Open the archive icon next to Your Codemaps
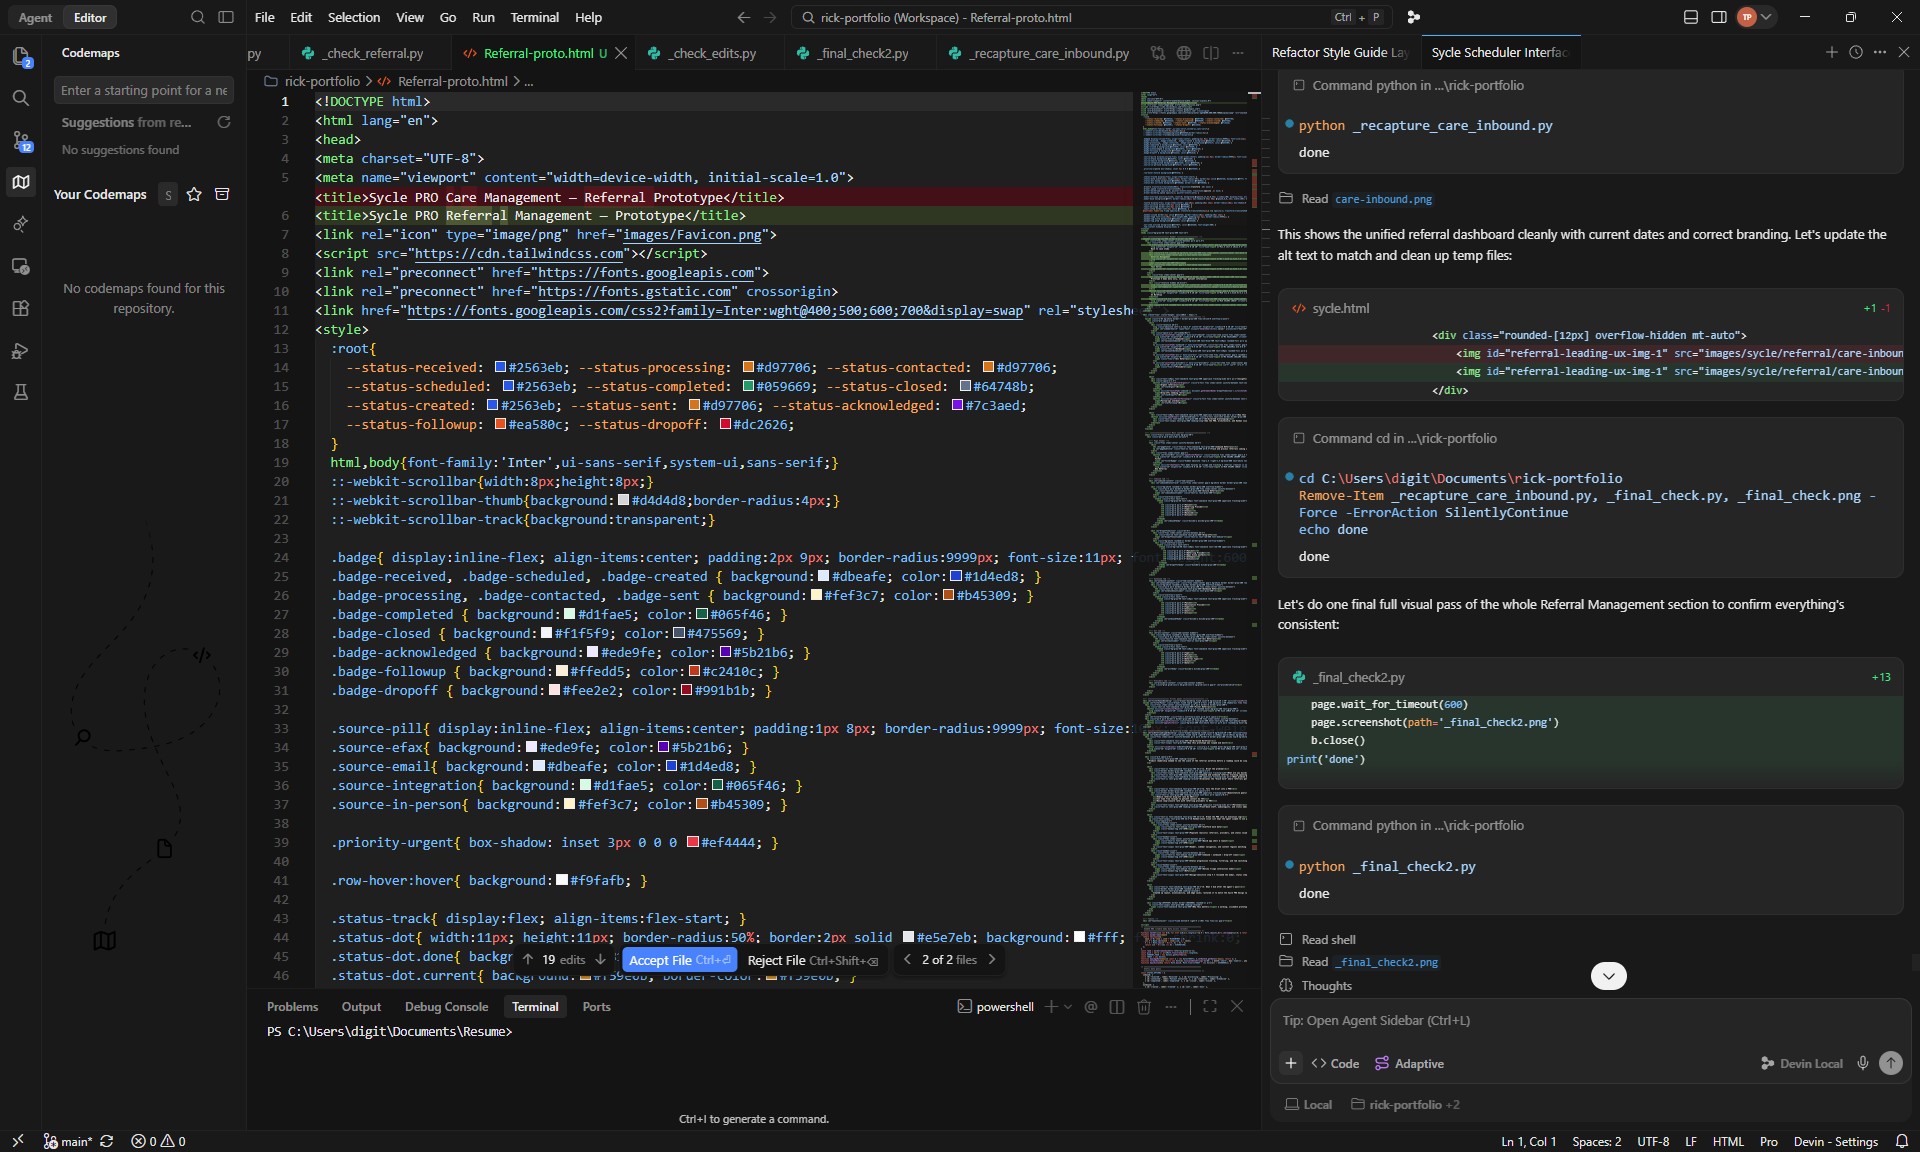This screenshot has width=1920, height=1152. coord(222,194)
